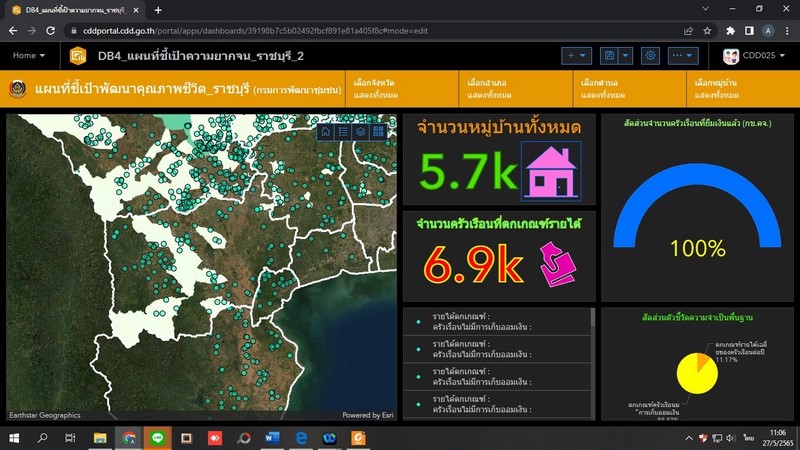Go back in browser history
Image resolution: width=800 pixels, height=450 pixels.
(x=13, y=31)
